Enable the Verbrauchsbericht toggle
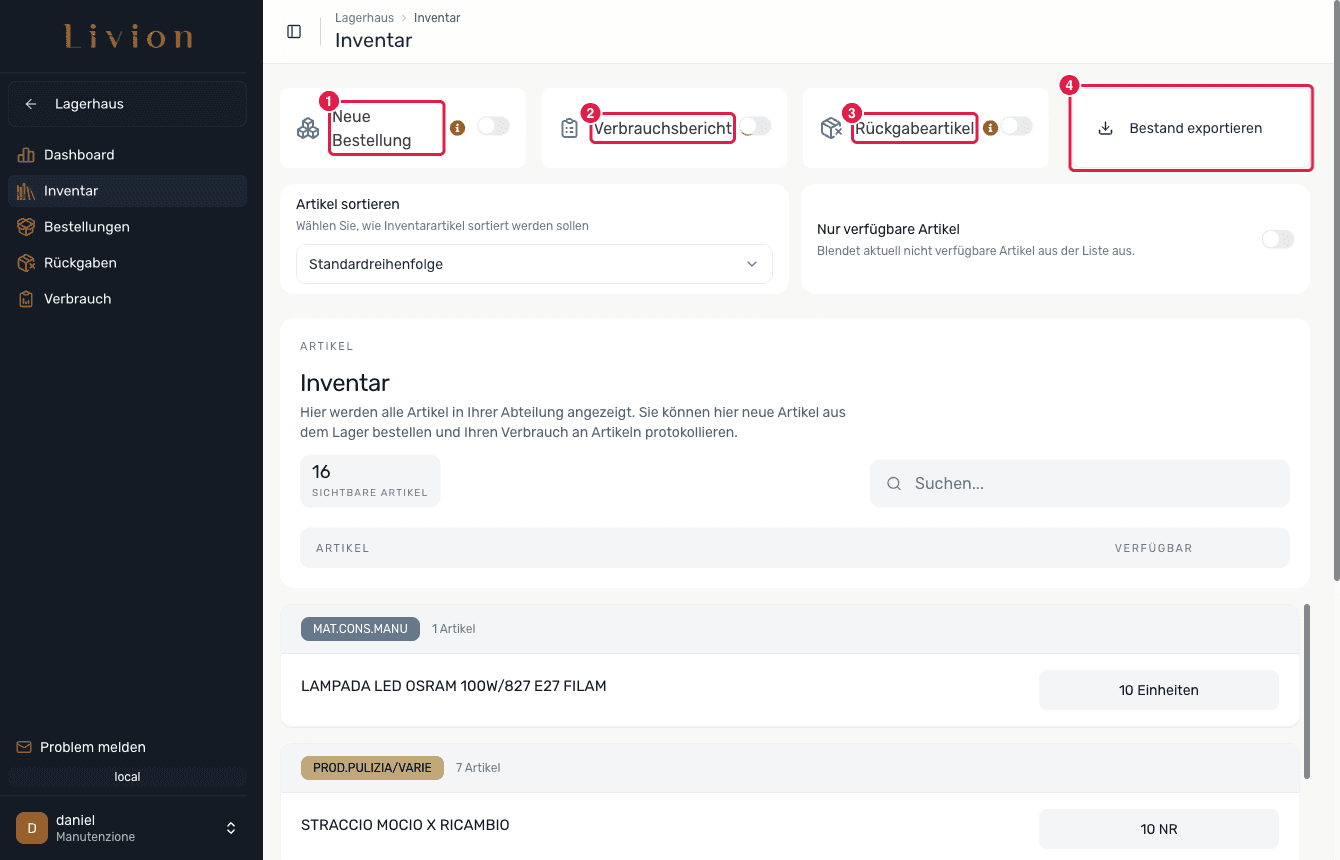This screenshot has height=860, width=1340. [755, 126]
